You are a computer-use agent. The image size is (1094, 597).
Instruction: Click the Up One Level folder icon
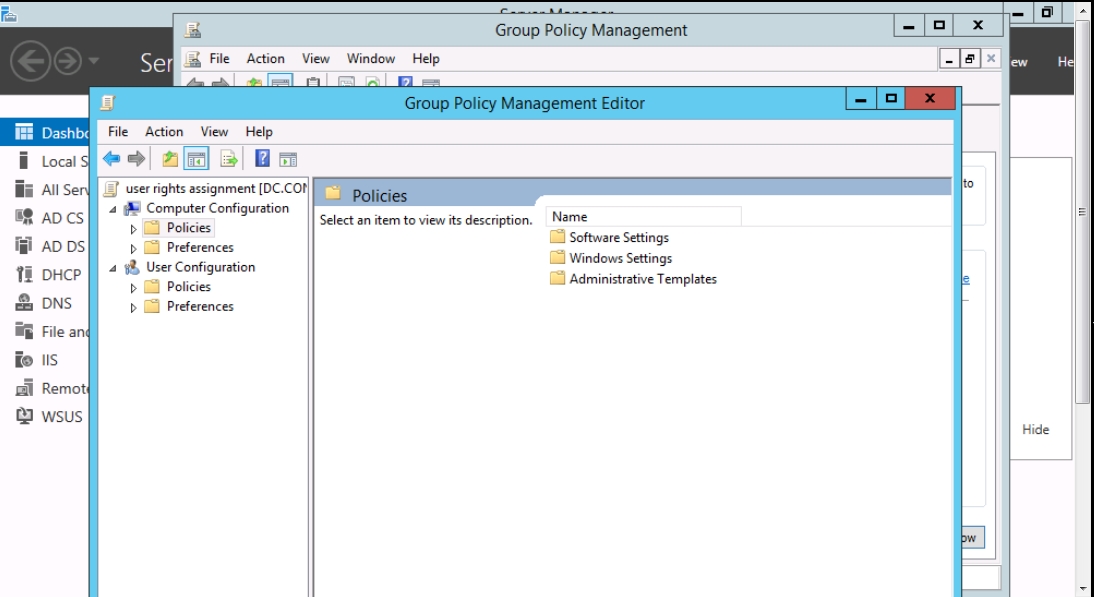pyautogui.click(x=170, y=159)
